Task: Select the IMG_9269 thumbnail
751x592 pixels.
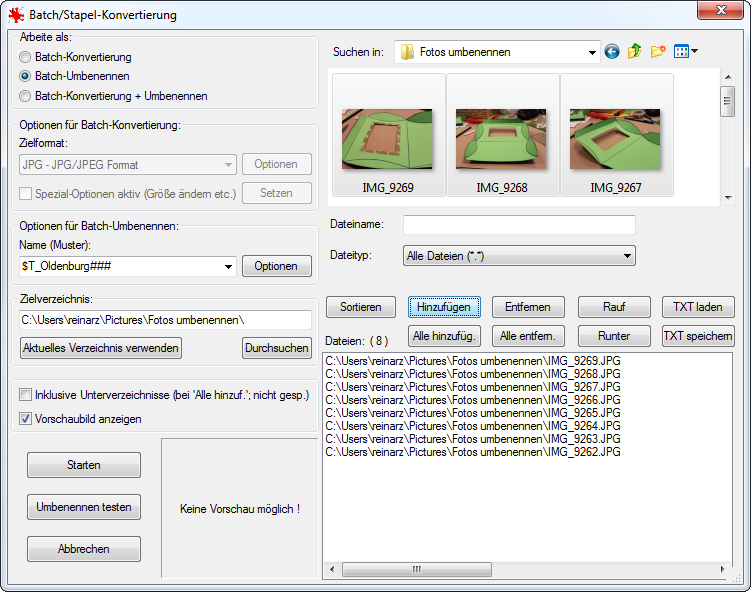Action: coord(388,135)
